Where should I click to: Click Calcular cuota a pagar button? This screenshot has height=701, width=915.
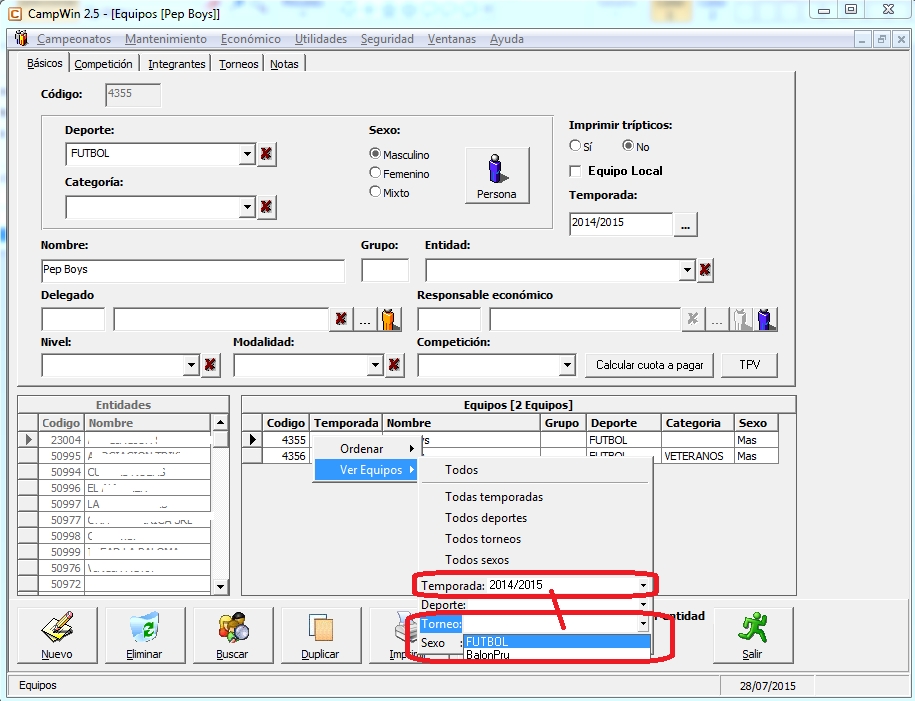[649, 365]
